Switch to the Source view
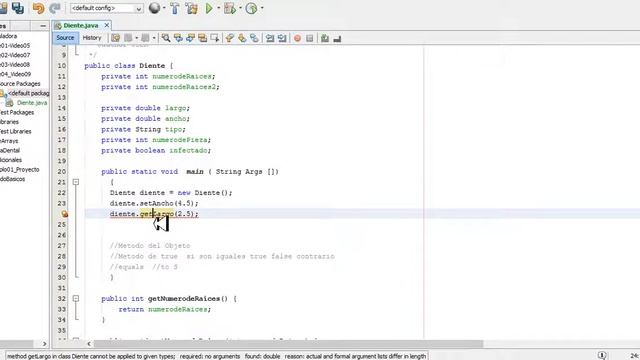The image size is (640, 360). (65, 38)
